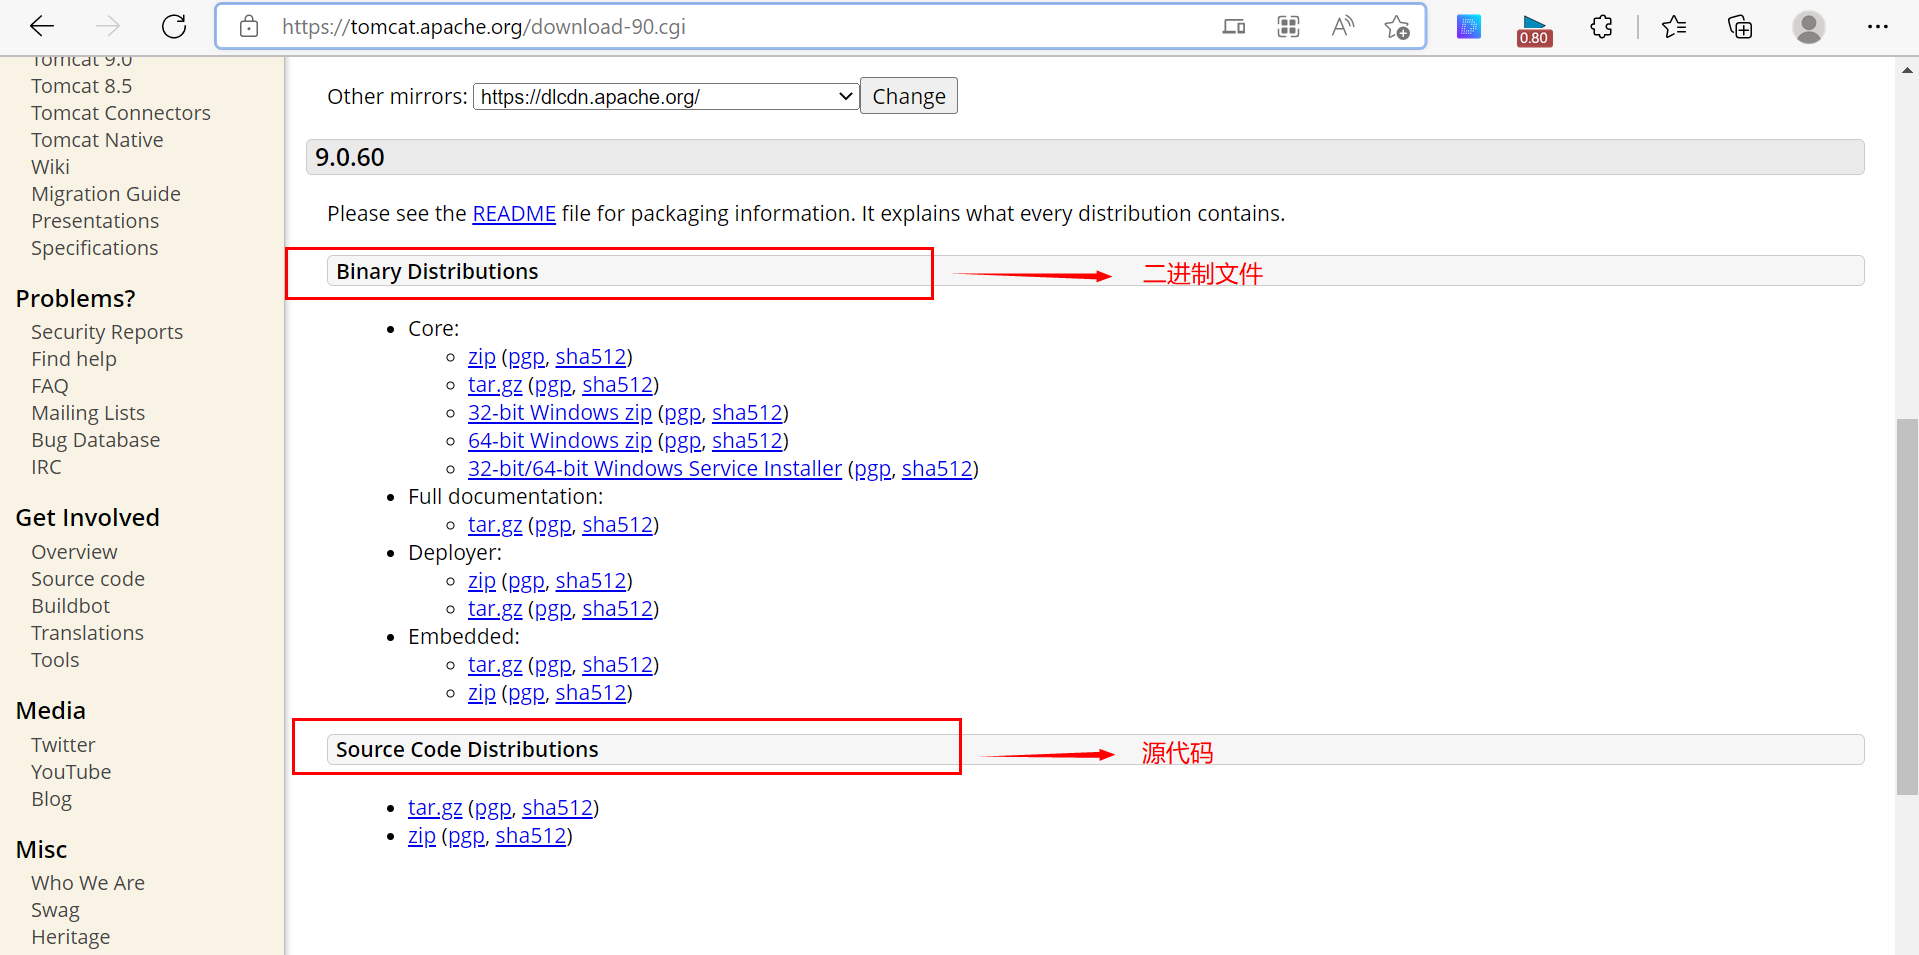The height and width of the screenshot is (955, 1919).
Task: Open the Wiki sidebar link
Action: (x=50, y=167)
